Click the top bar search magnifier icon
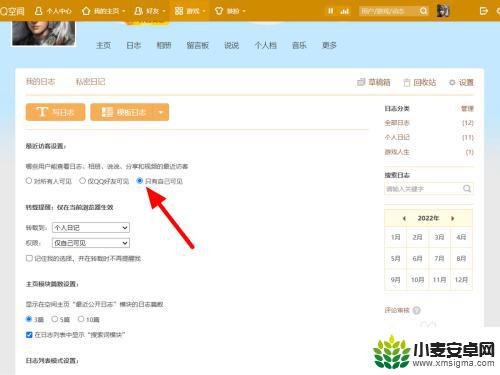The image size is (500, 375). pos(423,11)
